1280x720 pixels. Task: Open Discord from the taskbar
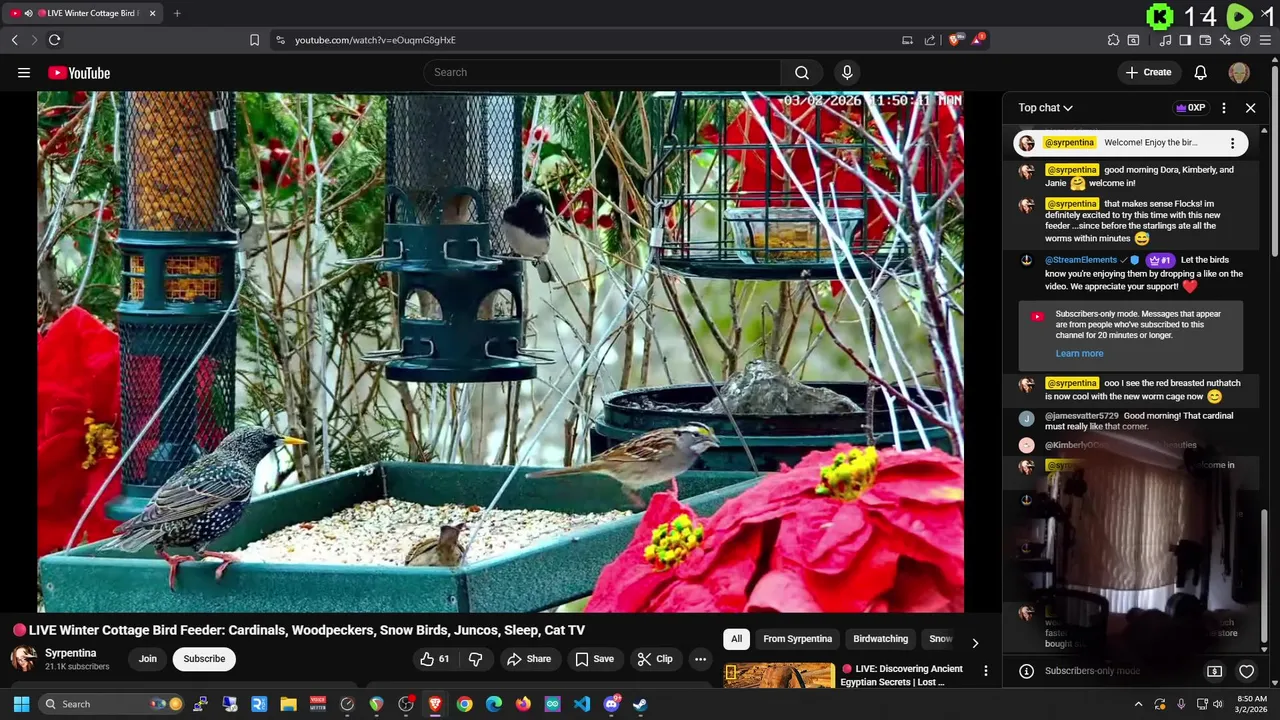pyautogui.click(x=611, y=704)
